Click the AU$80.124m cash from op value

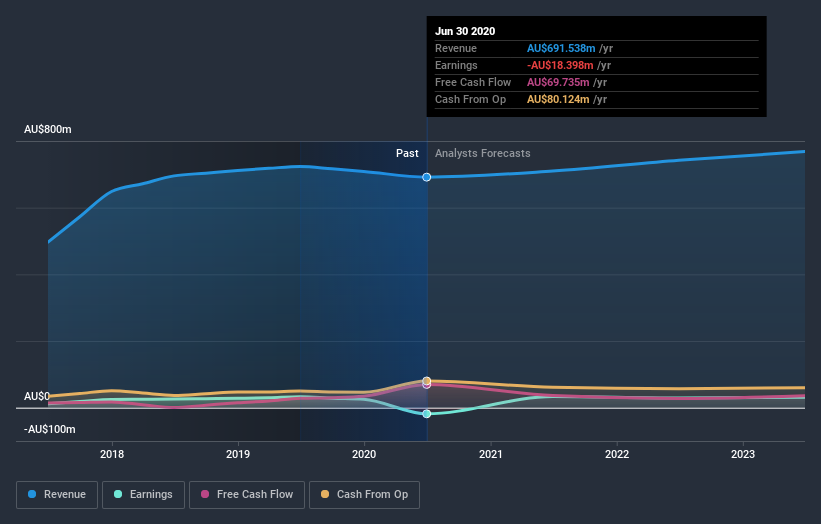click(558, 99)
